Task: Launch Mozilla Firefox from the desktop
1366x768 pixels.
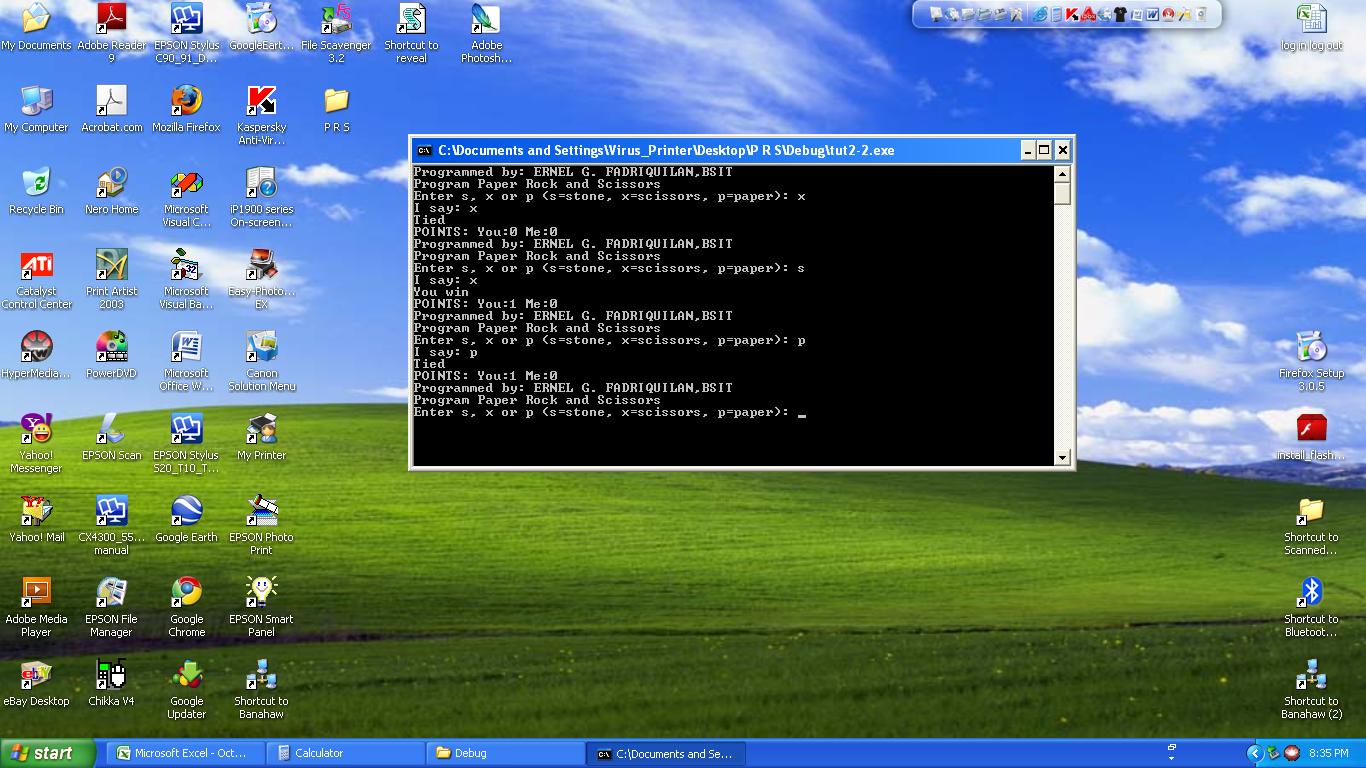Action: [x=186, y=109]
